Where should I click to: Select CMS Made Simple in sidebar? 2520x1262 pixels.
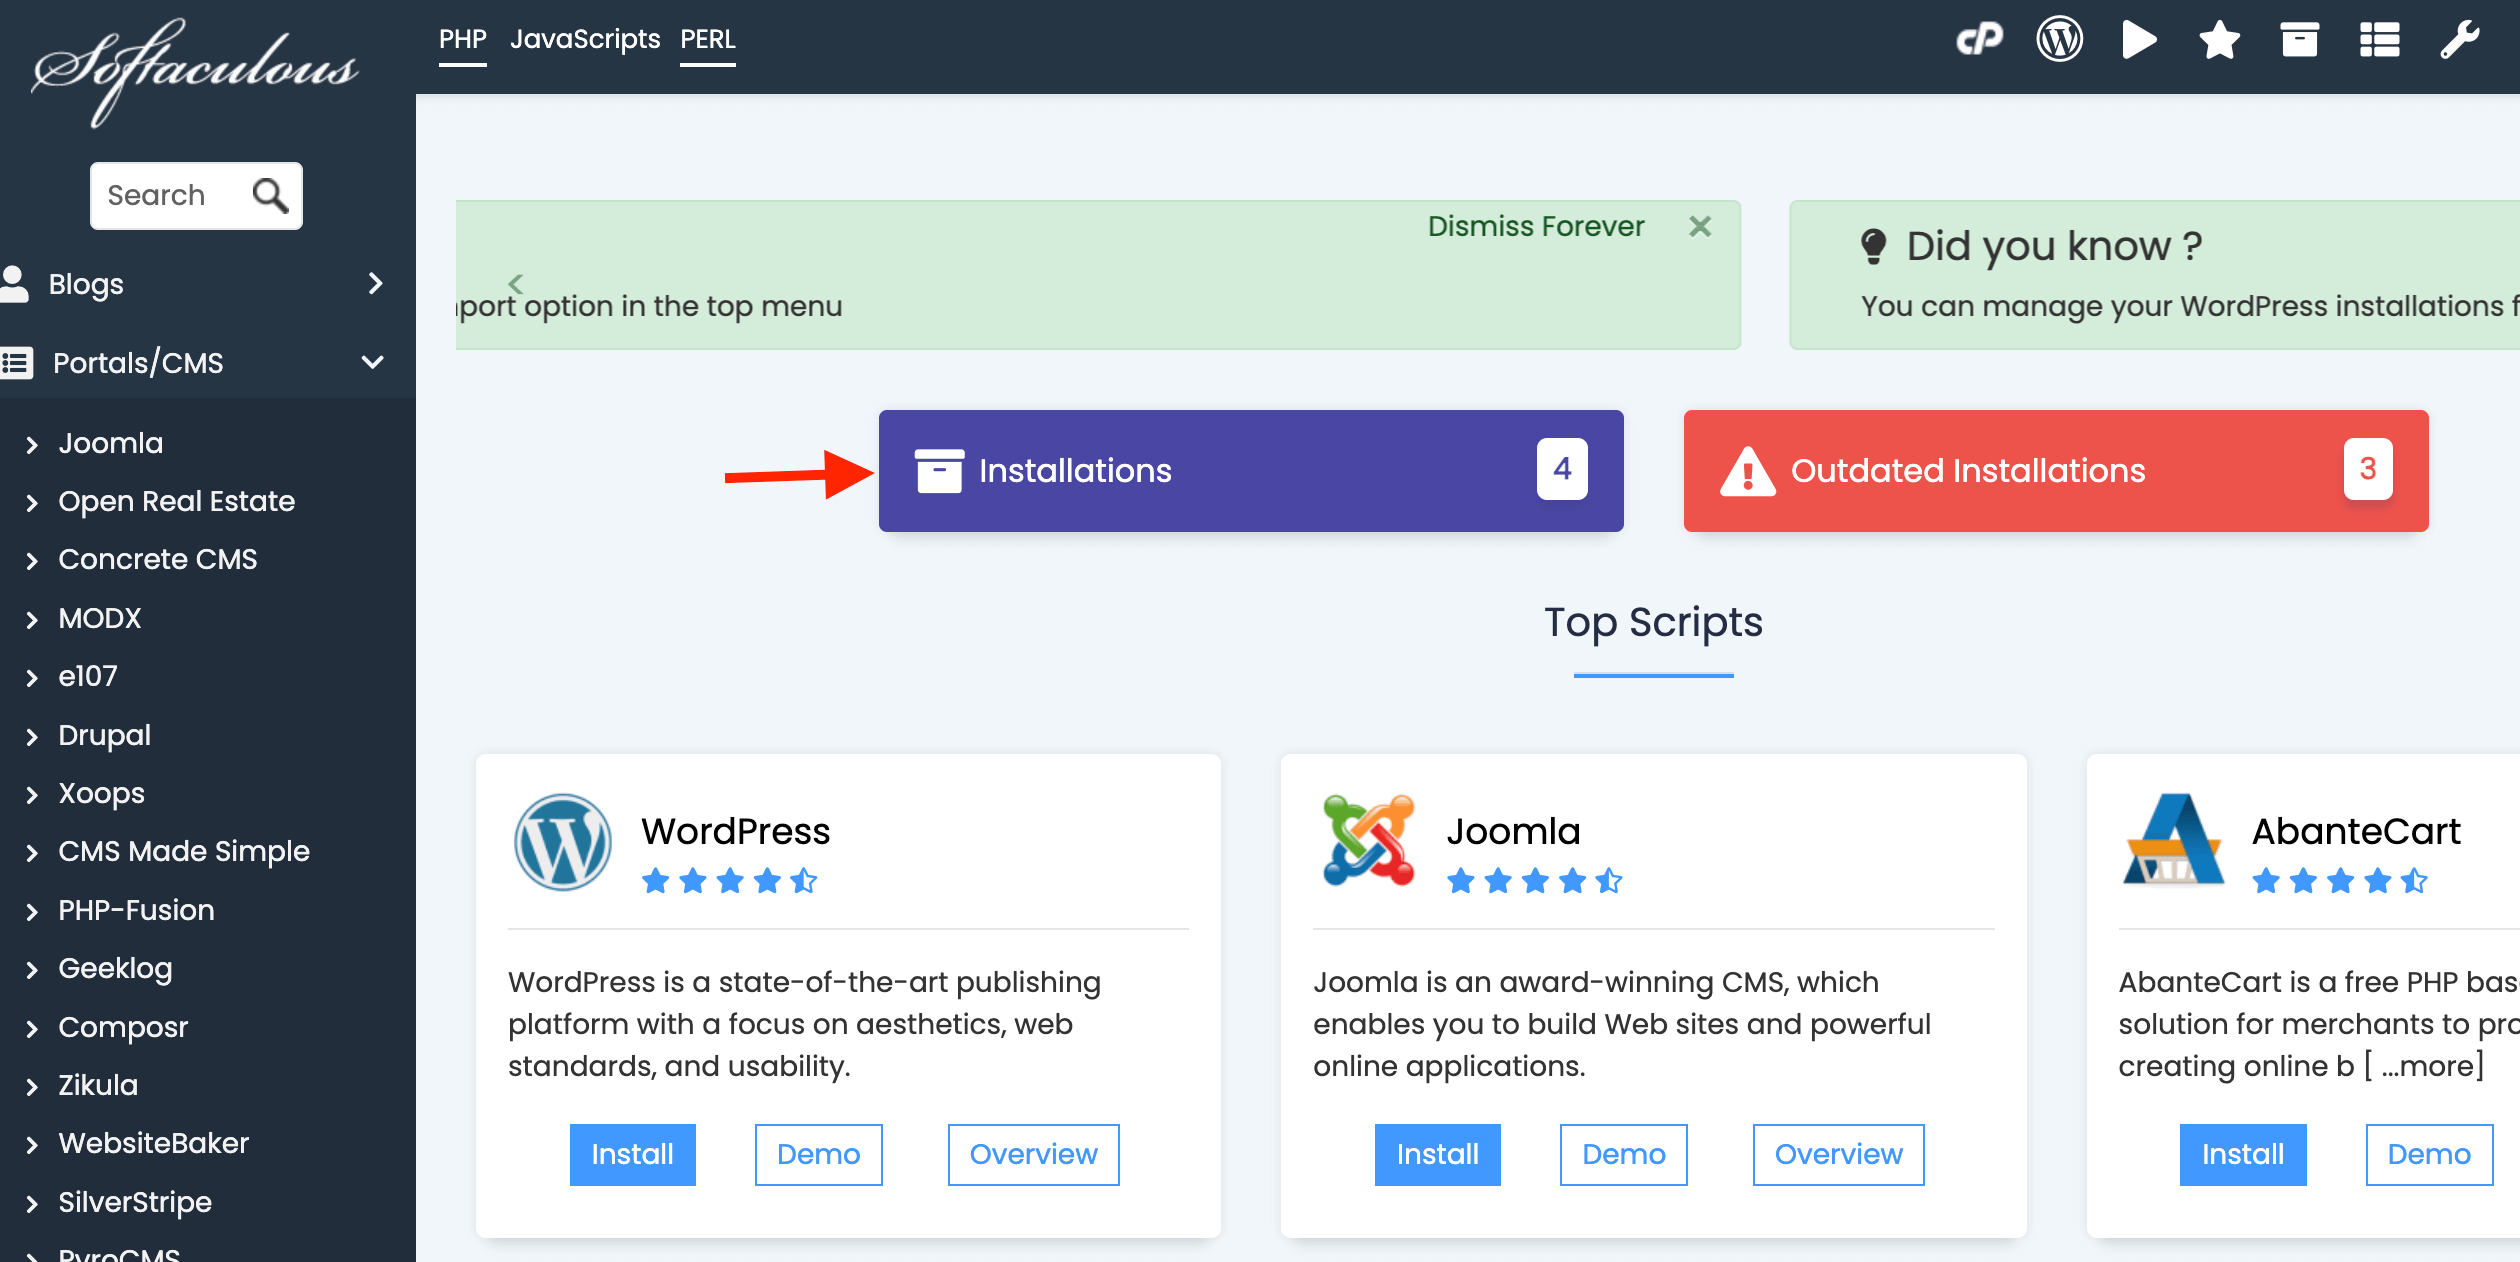coord(184,851)
